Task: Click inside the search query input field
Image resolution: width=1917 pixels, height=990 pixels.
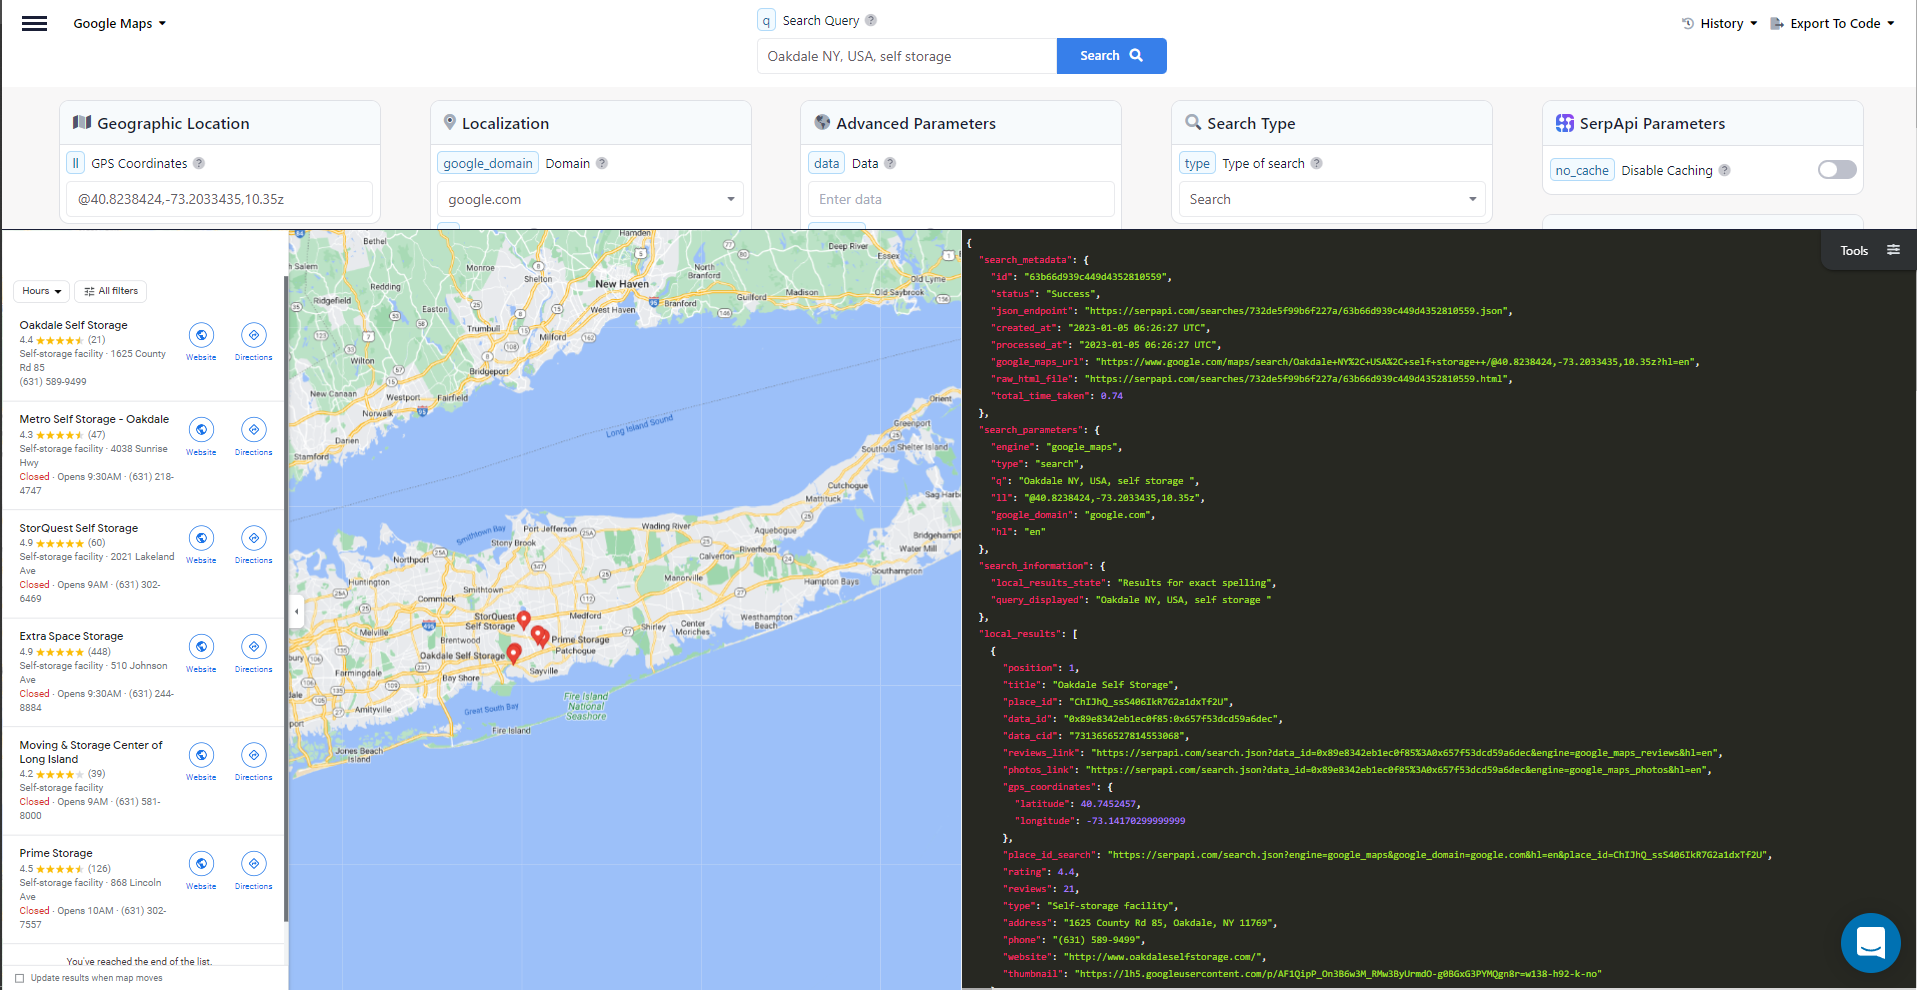Action: 906,55
